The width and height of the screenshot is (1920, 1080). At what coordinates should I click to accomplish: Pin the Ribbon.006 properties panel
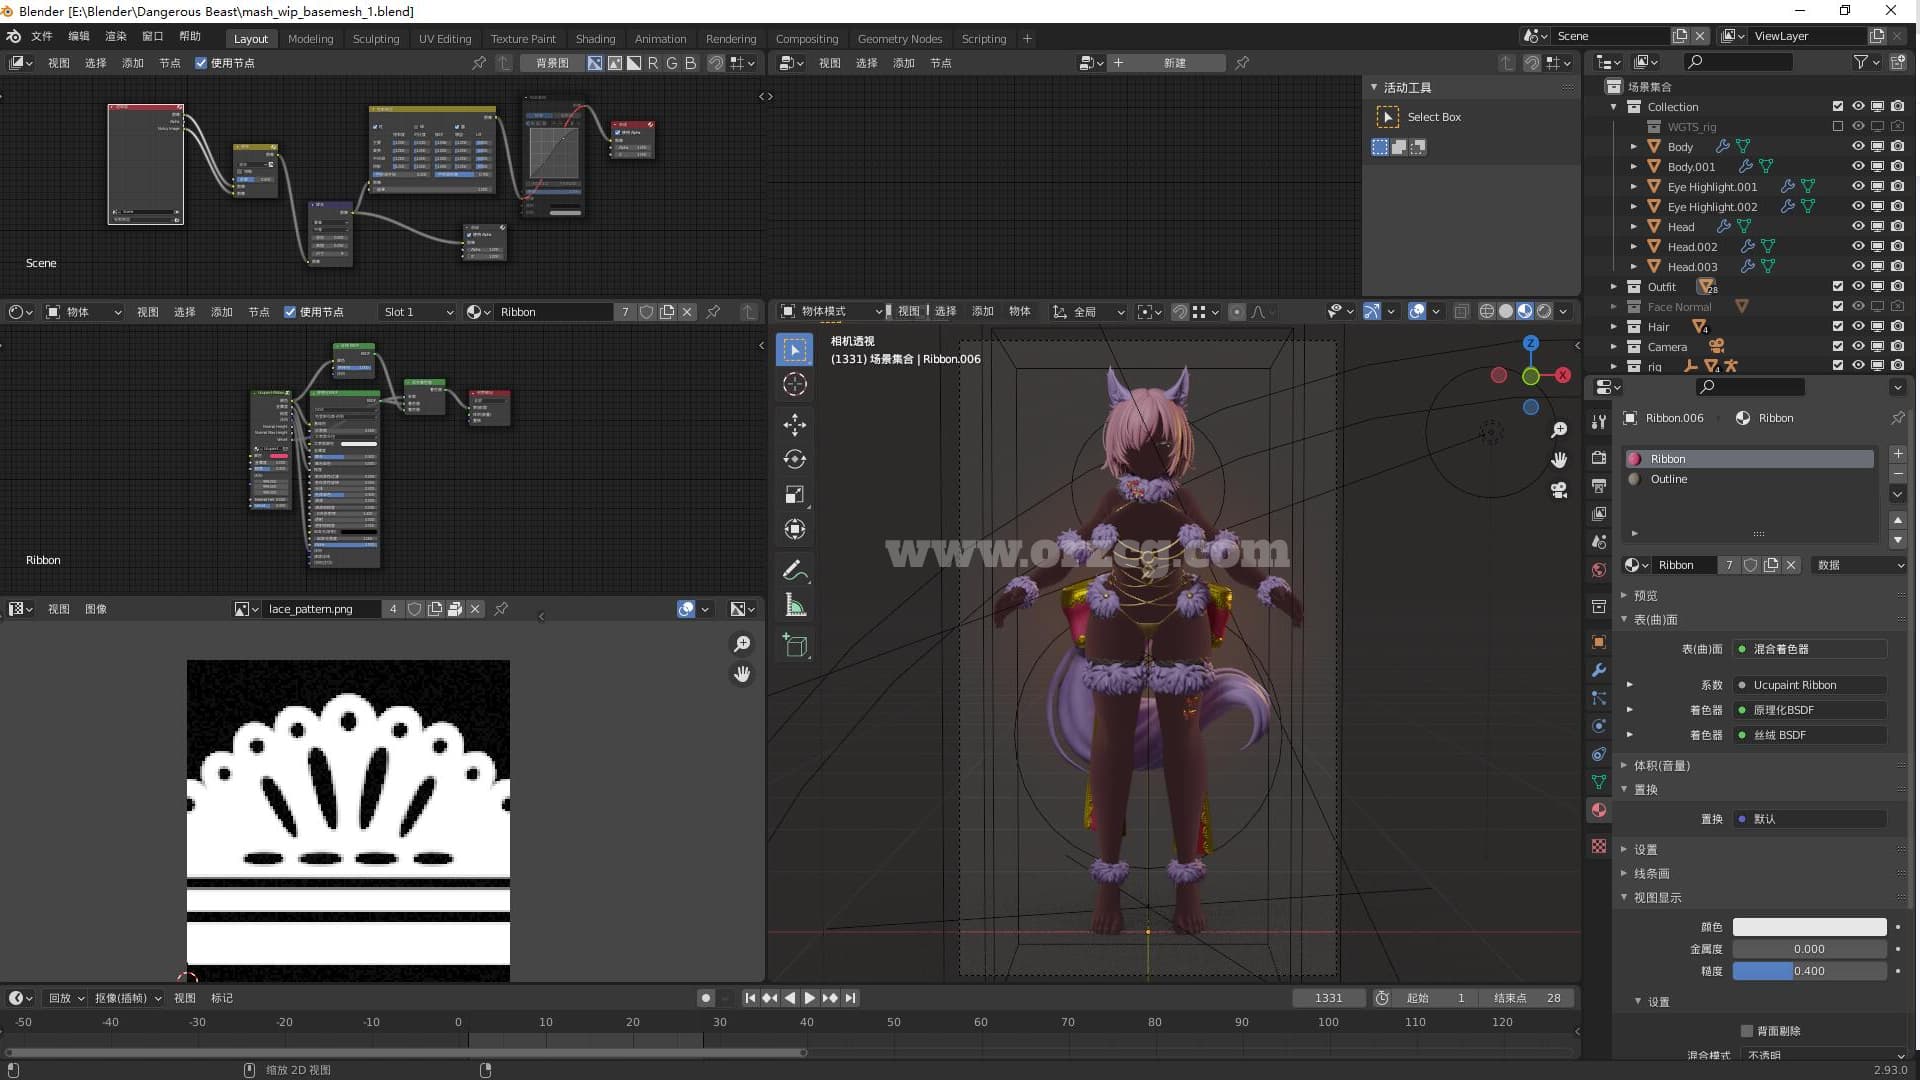pos(1897,418)
